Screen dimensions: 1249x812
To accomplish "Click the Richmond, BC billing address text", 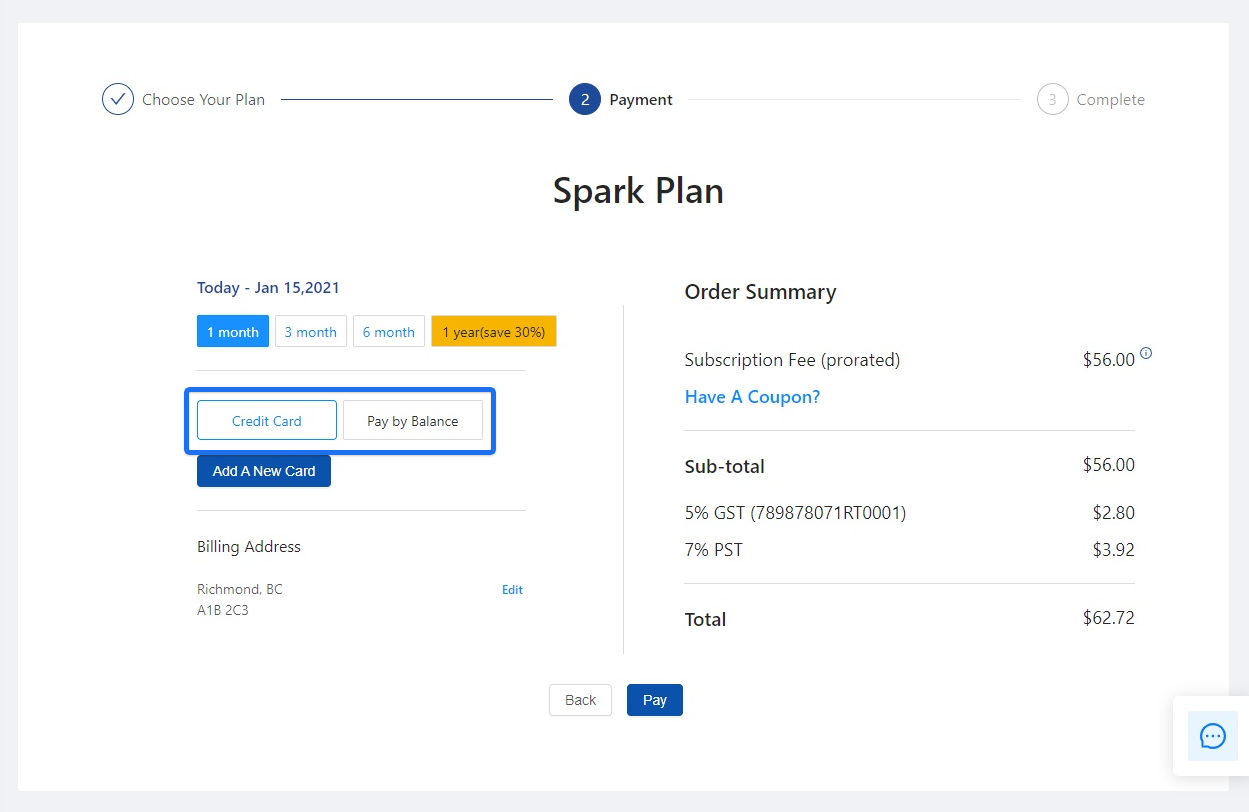I will coord(240,589).
